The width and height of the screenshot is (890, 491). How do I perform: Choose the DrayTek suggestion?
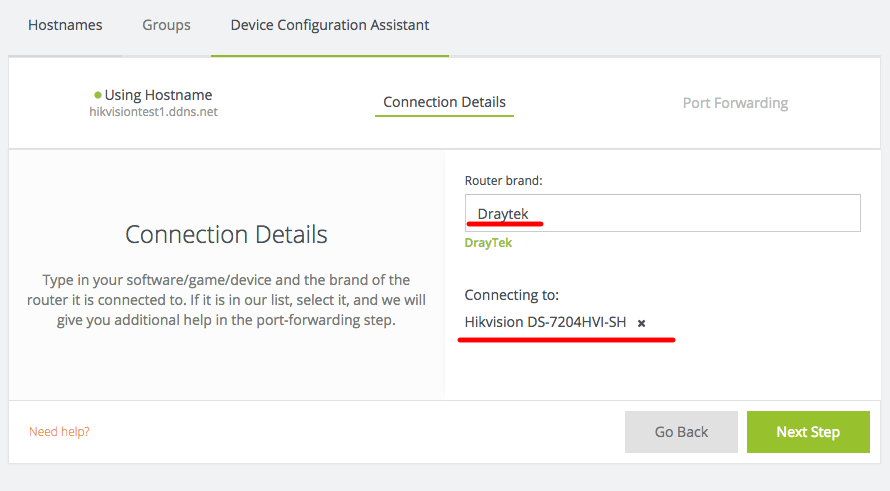tap(488, 243)
